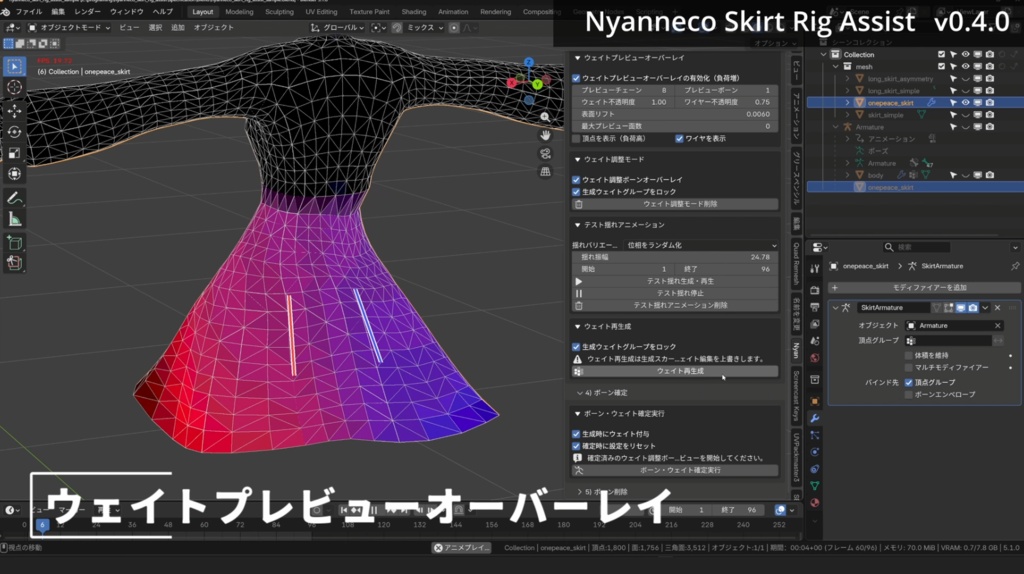Open the Output properties printer tab
The height and width of the screenshot is (574, 1024).
[814, 307]
